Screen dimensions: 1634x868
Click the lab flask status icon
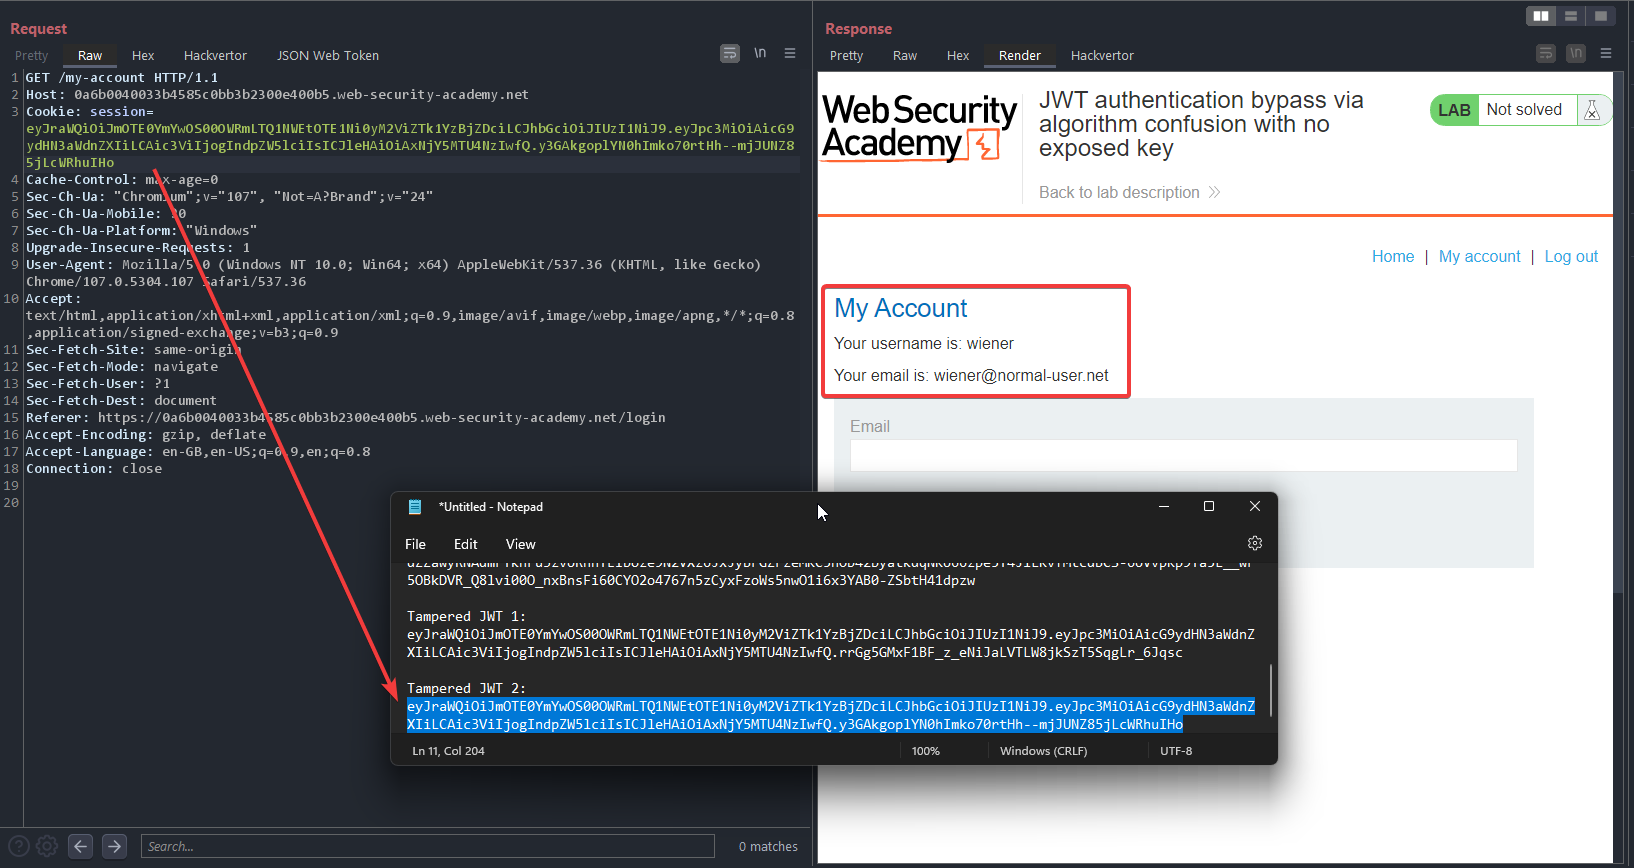tap(1592, 110)
